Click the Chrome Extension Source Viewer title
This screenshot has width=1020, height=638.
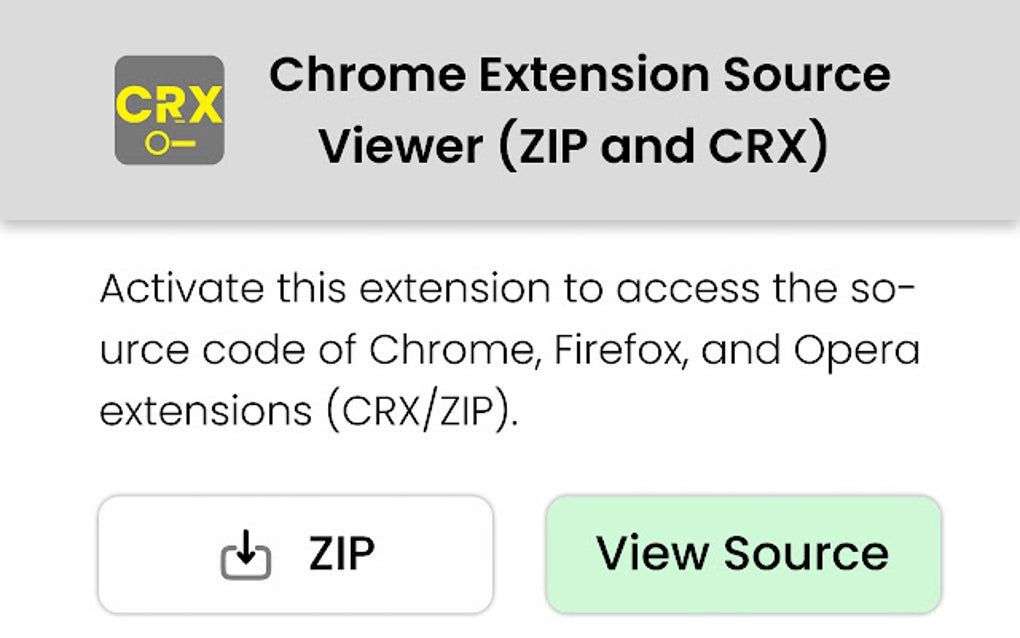[580, 73]
